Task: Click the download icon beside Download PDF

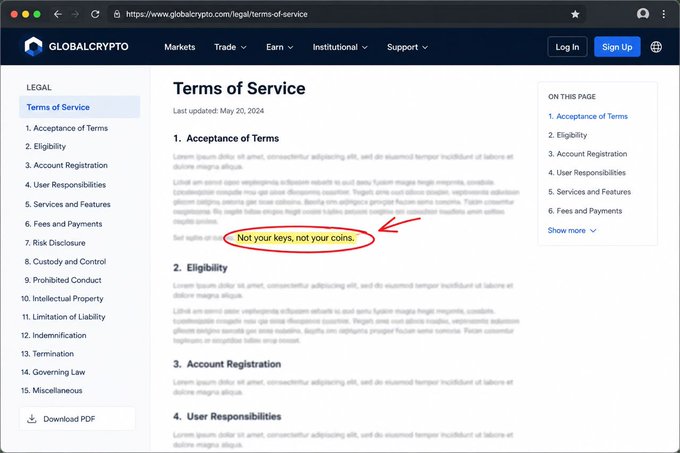Action: (32, 419)
